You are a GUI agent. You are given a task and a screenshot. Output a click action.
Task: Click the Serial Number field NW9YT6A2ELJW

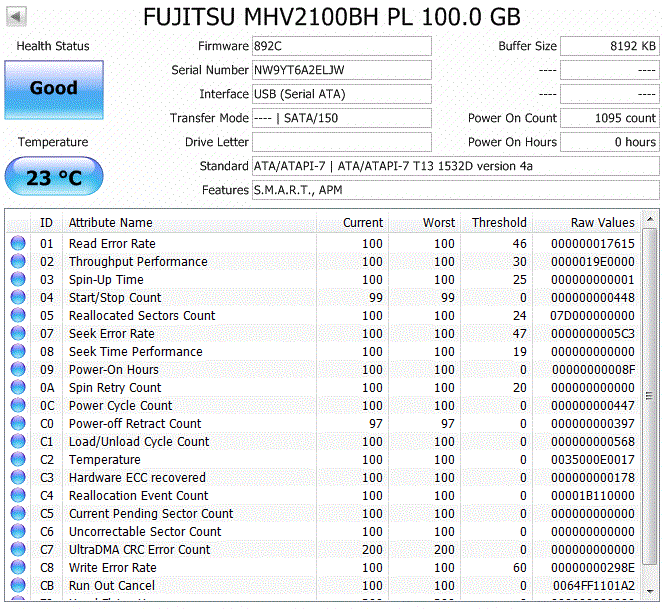pyautogui.click(x=342, y=70)
